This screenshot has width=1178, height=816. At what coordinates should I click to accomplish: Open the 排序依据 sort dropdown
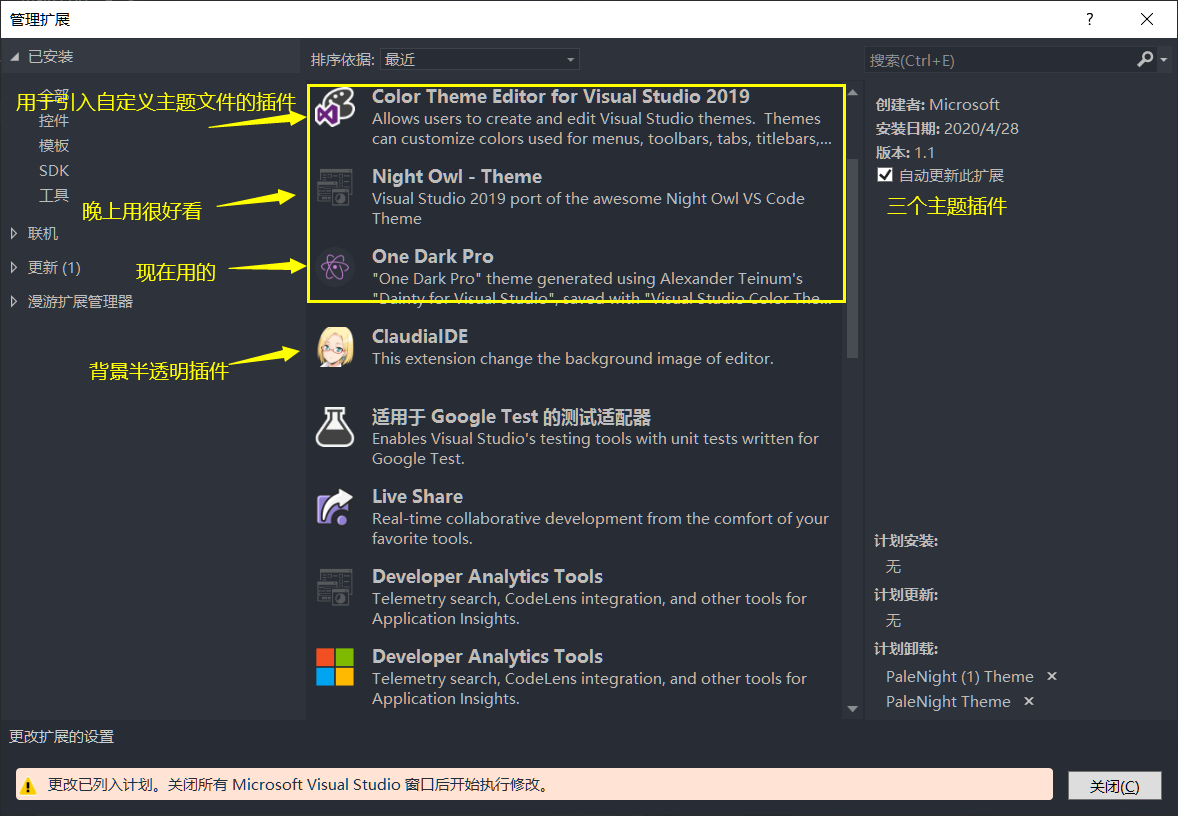point(479,58)
